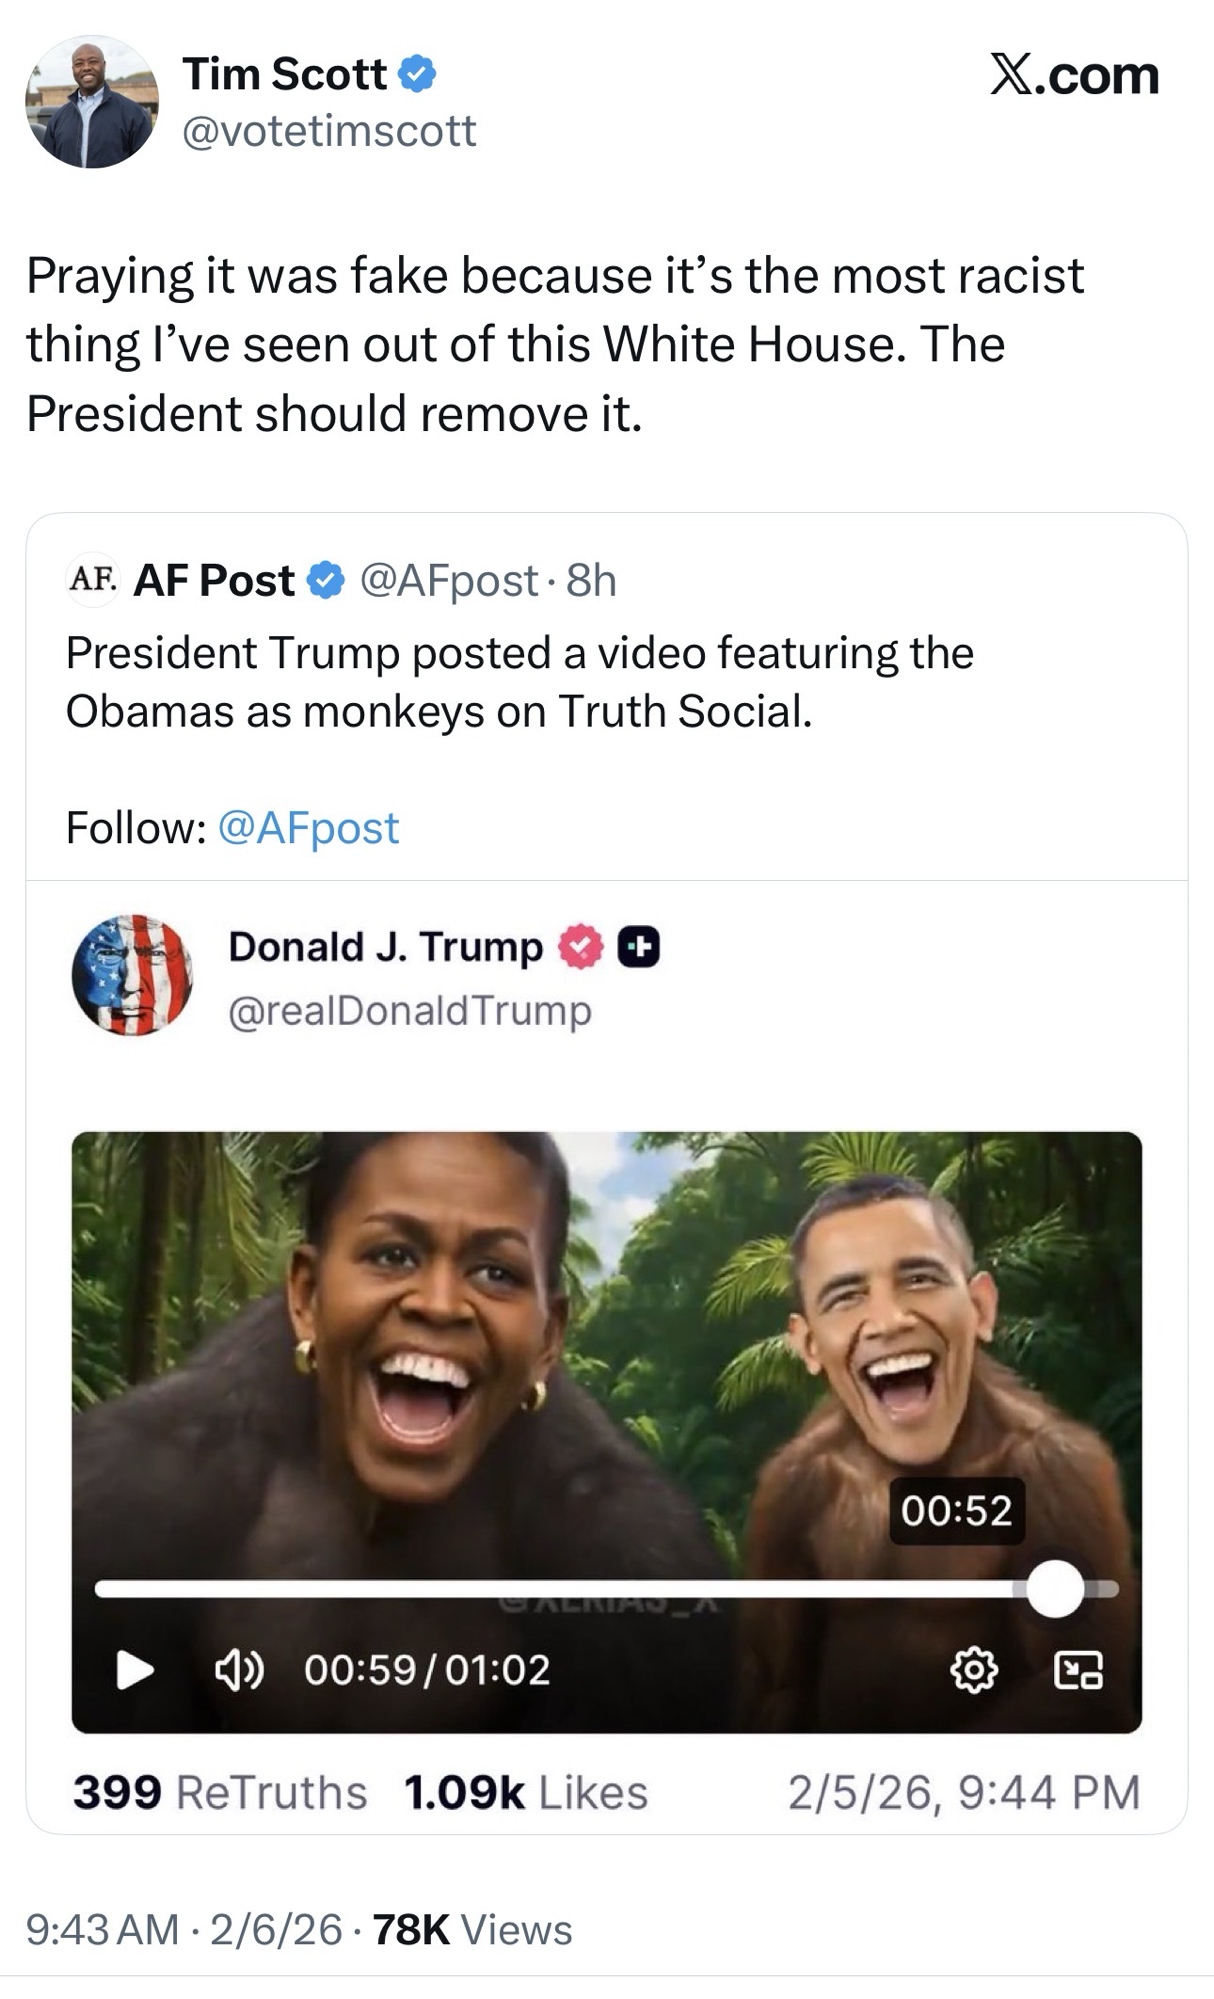The width and height of the screenshot is (1214, 1999).
Task: Click the AF Post logo avatar
Action: point(92,579)
